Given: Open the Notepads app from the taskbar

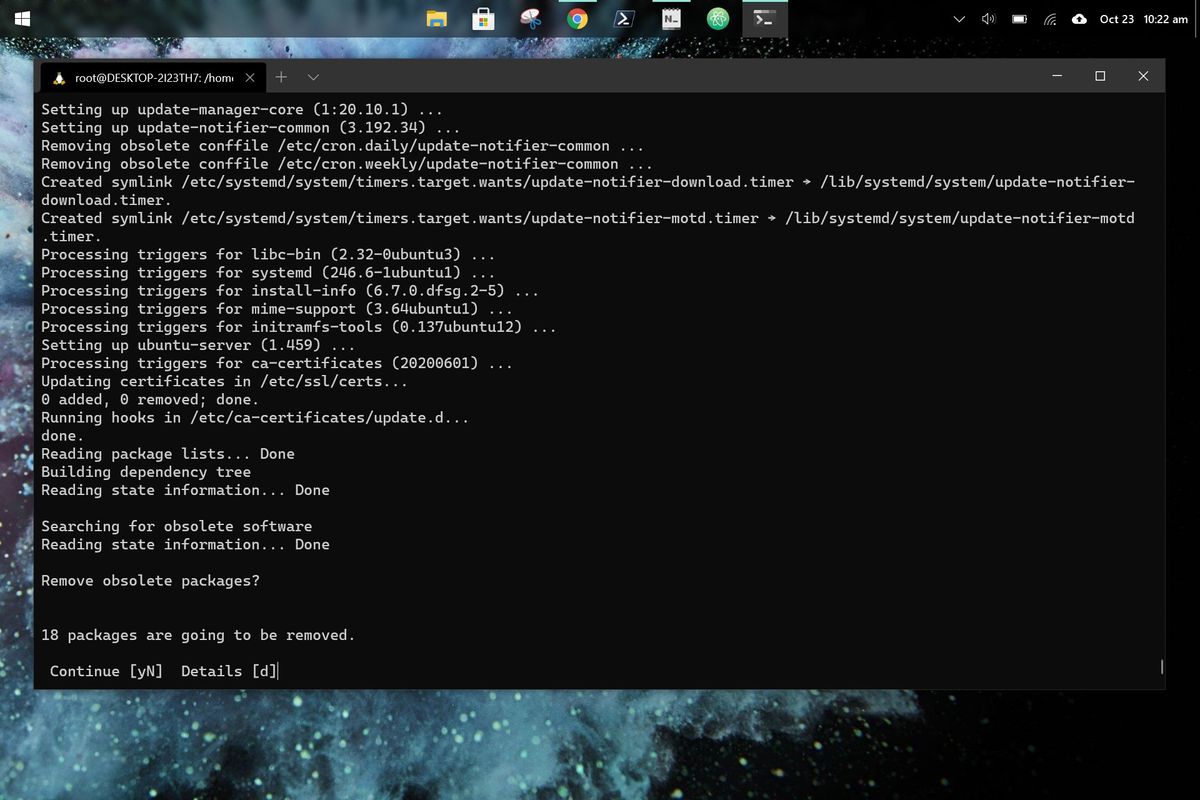Looking at the screenshot, I should [x=671, y=17].
